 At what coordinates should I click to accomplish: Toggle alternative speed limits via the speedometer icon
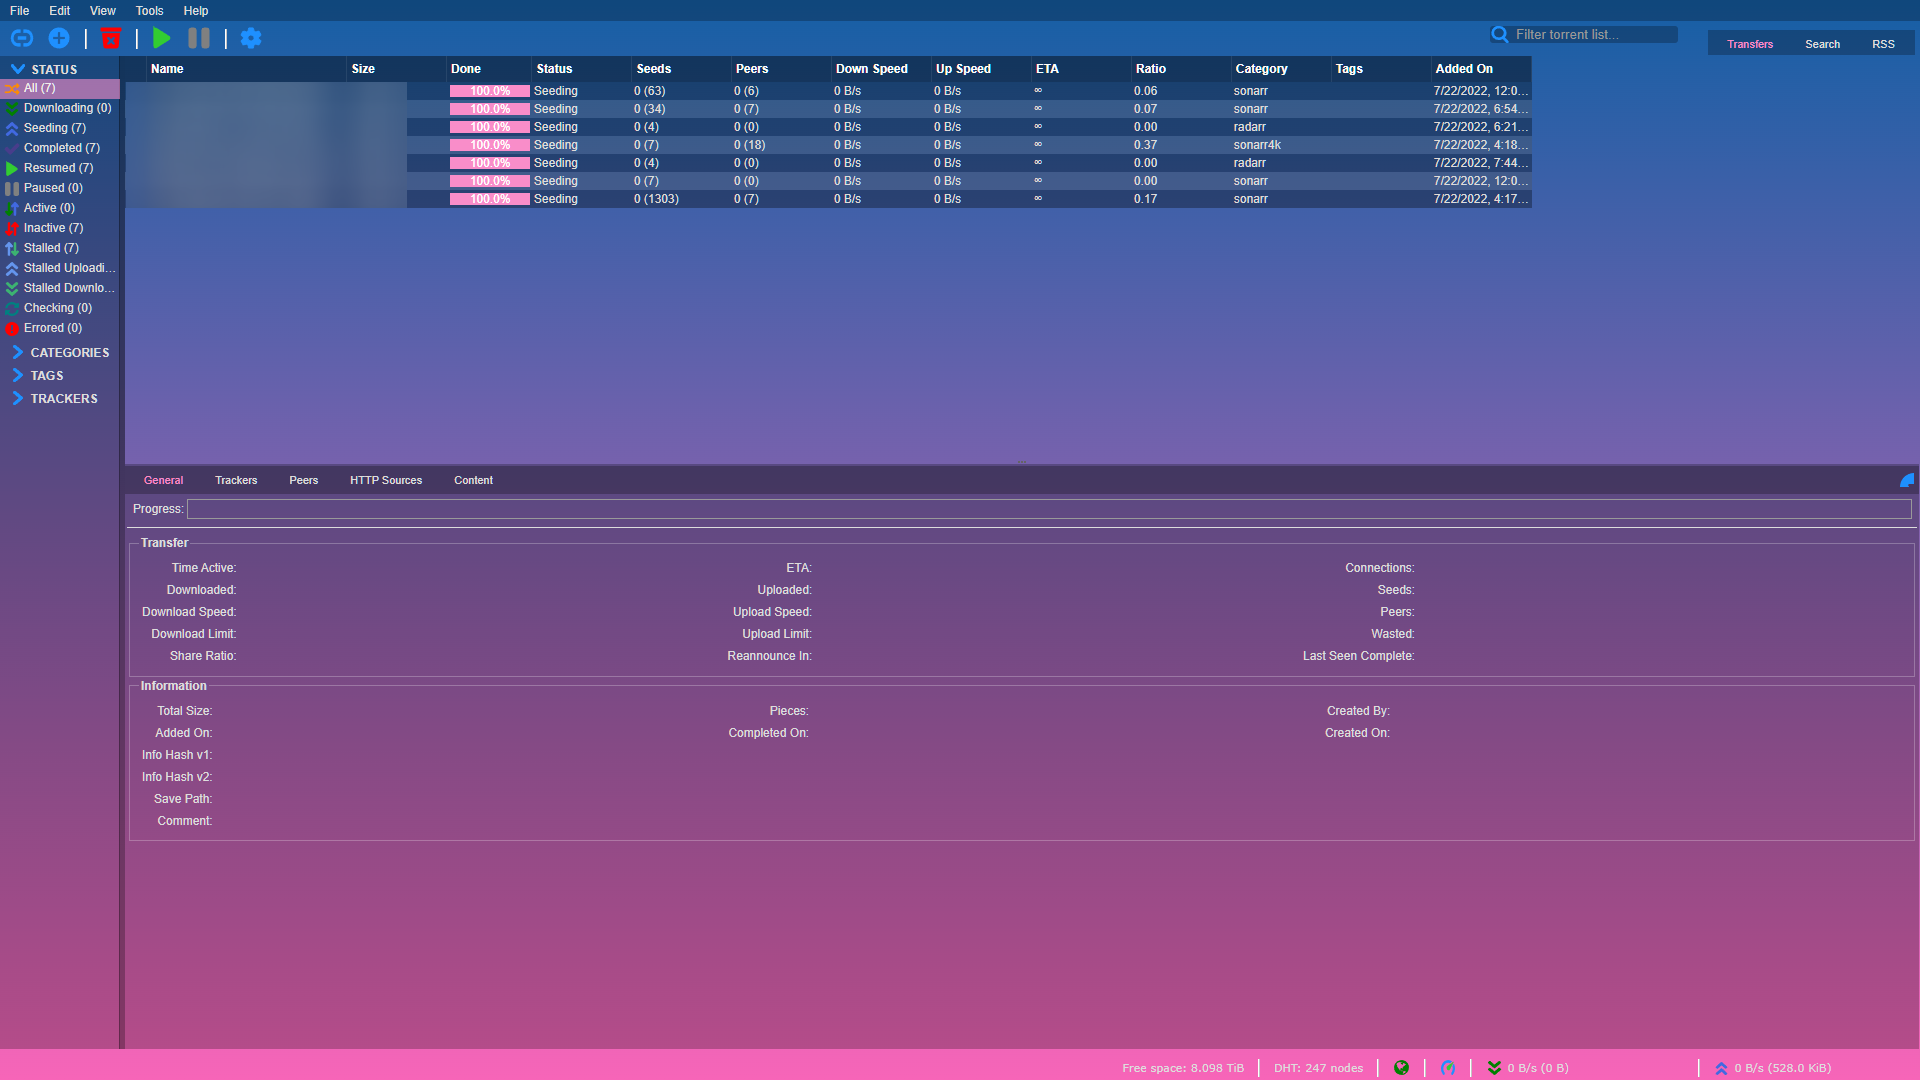[1447, 1067]
